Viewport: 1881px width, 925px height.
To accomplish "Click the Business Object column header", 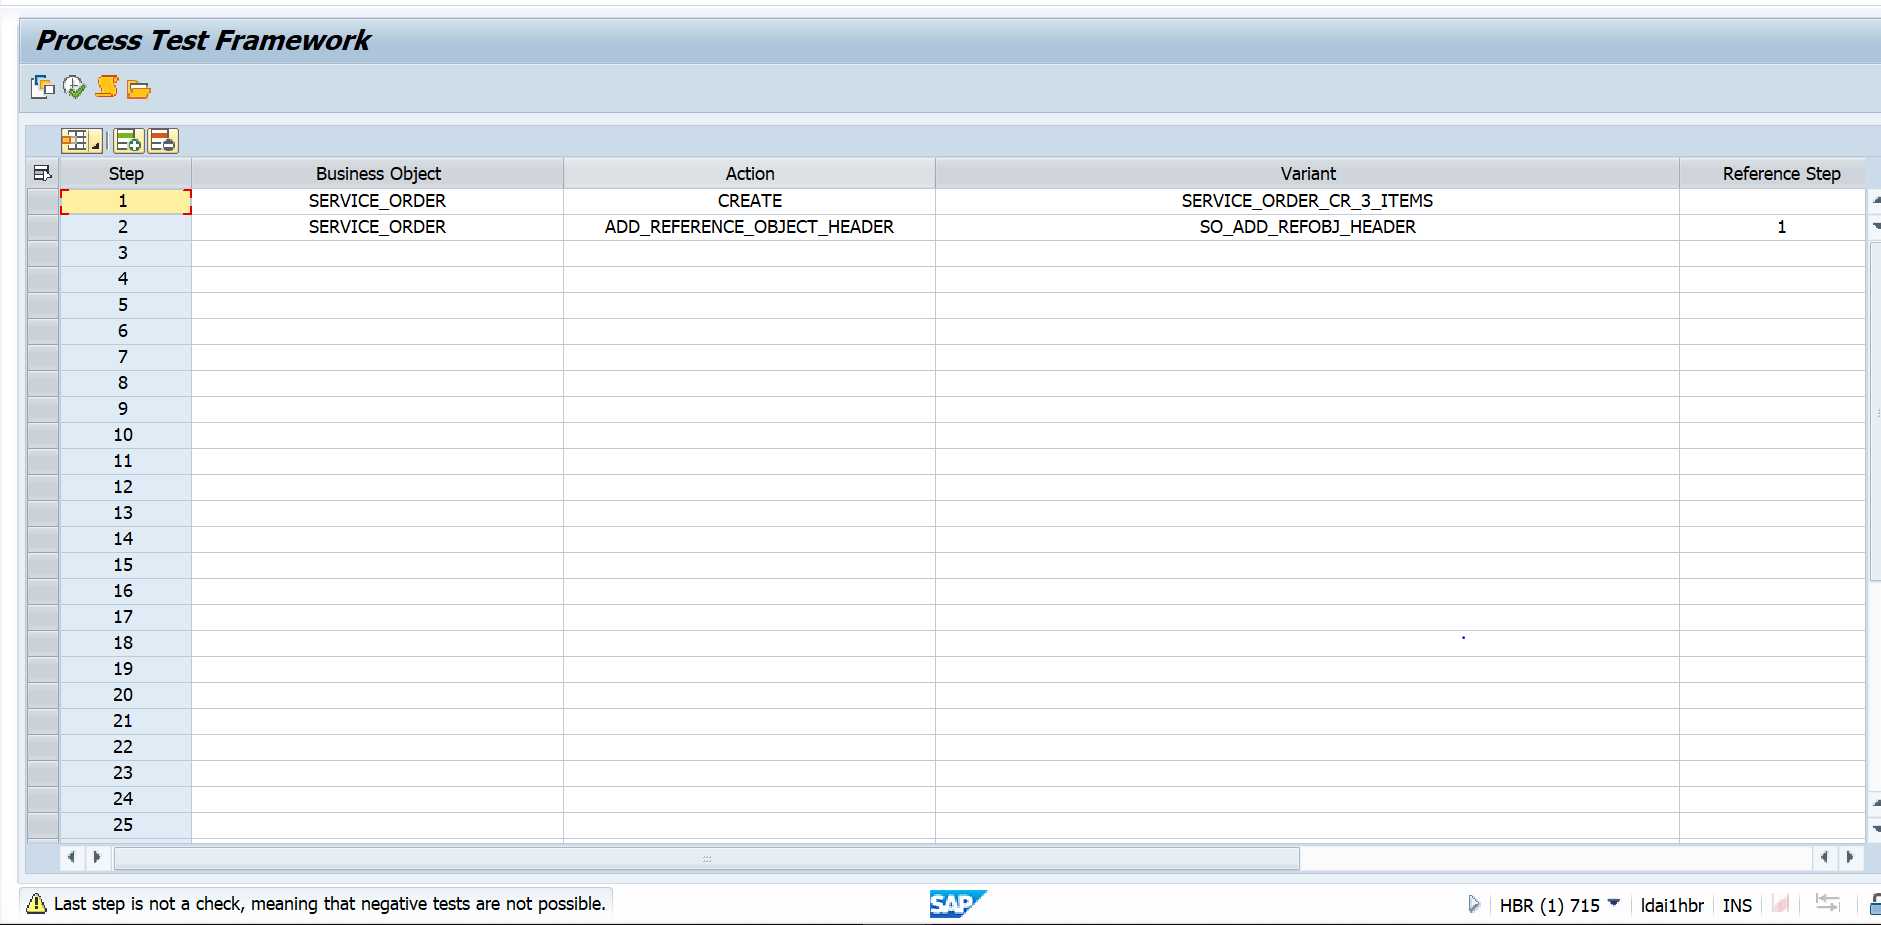I will [x=378, y=174].
